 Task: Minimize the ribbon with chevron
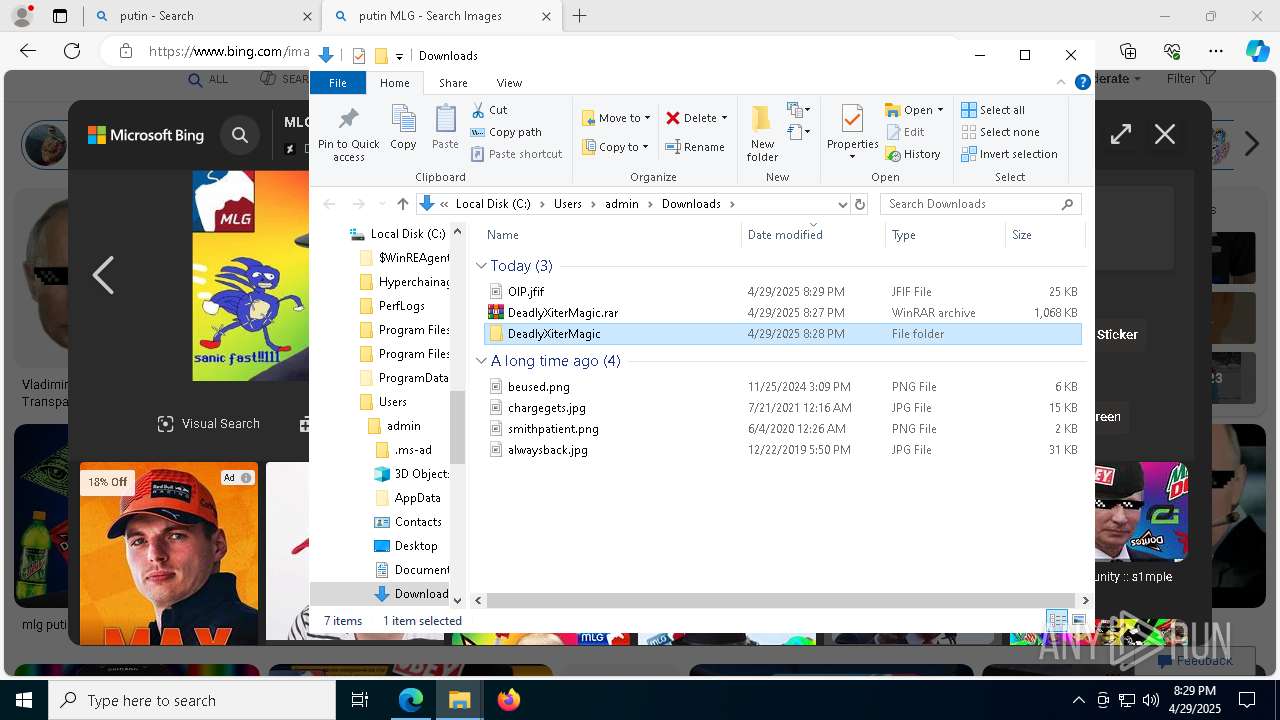pos(1061,83)
